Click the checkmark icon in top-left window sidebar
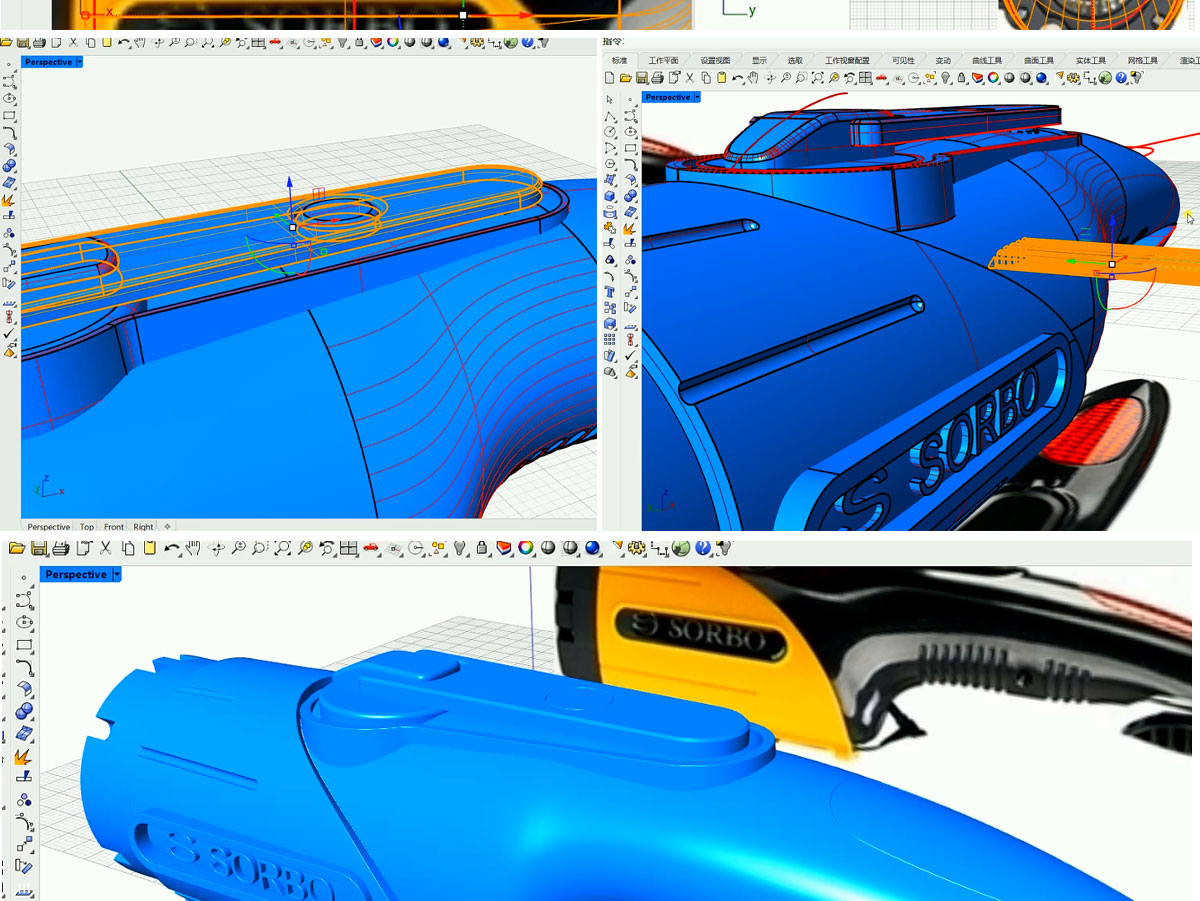The image size is (1200, 901). [x=9, y=333]
